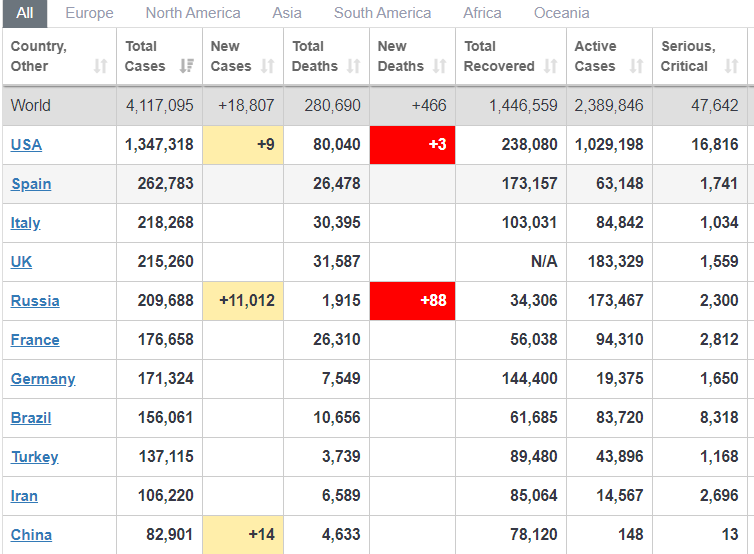The width and height of the screenshot is (754, 554).
Task: Open the USA country link
Action: click(26, 145)
